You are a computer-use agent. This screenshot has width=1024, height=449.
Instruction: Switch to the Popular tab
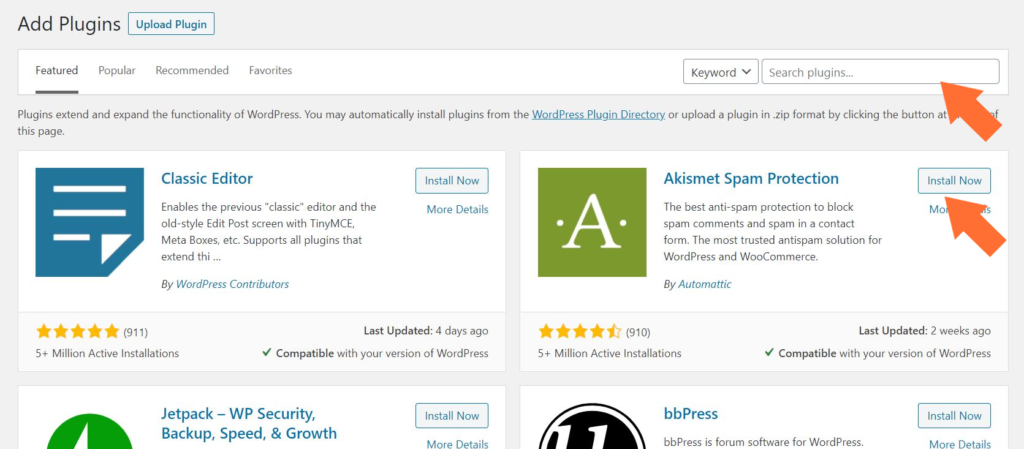coord(117,70)
